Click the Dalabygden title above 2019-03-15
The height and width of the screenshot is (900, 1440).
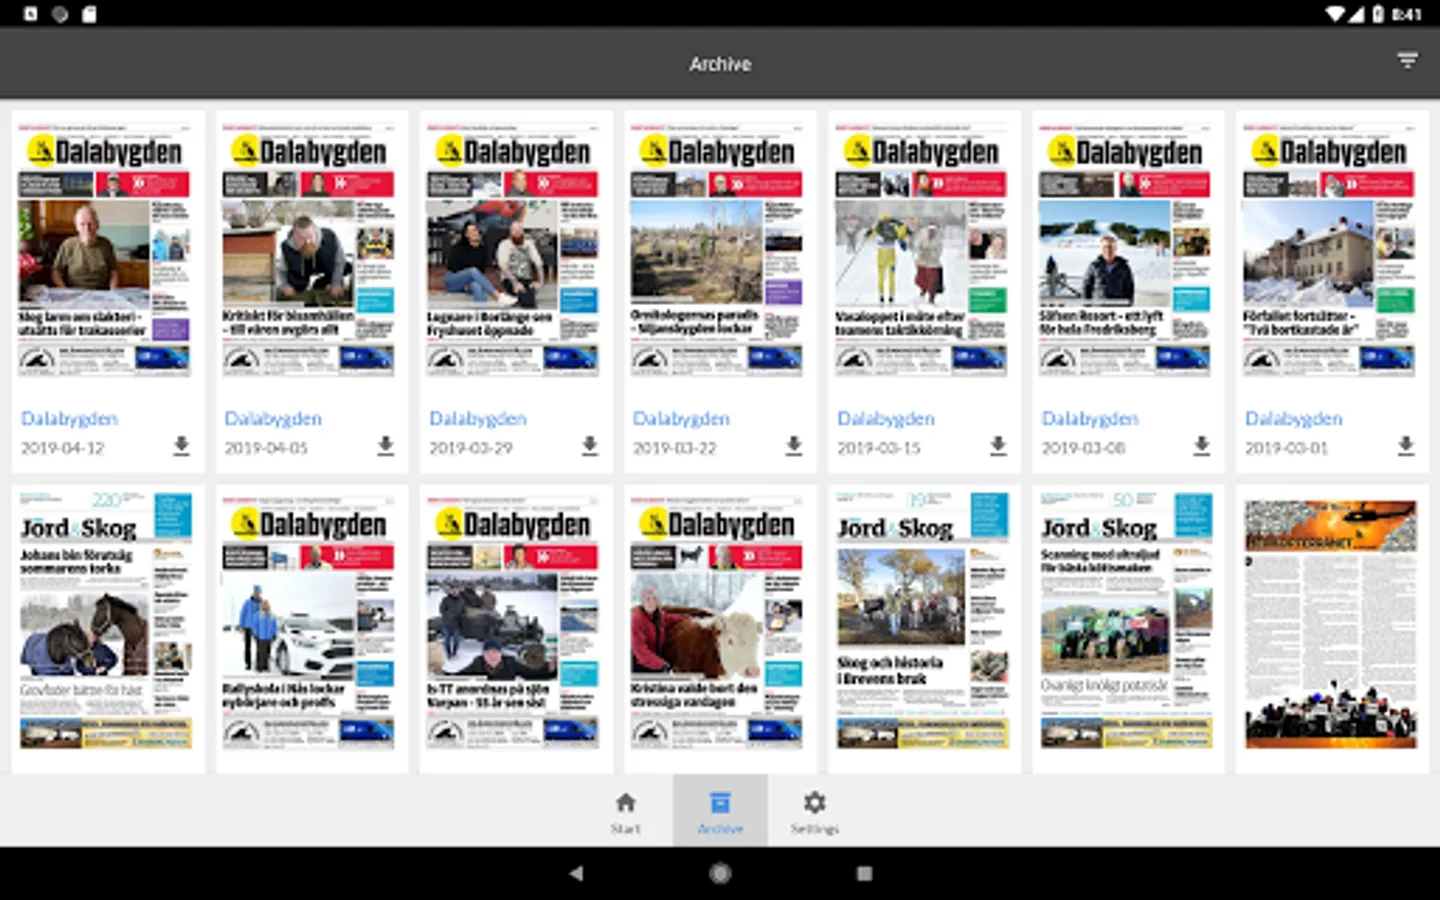tap(886, 418)
